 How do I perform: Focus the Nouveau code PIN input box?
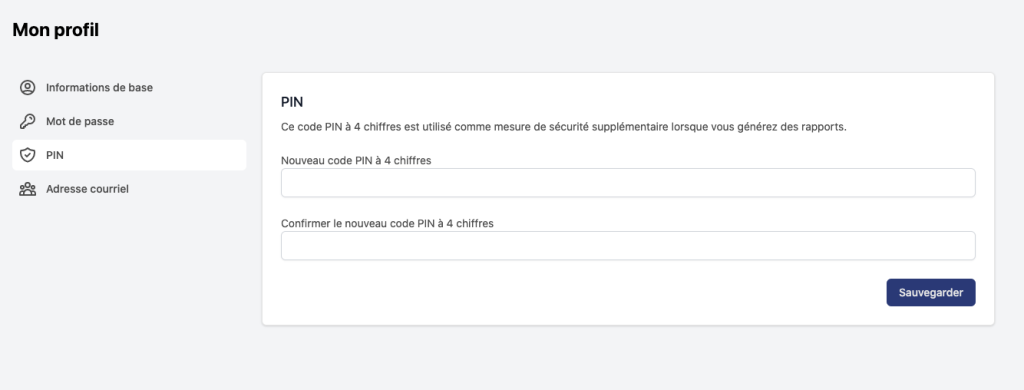[x=628, y=183]
